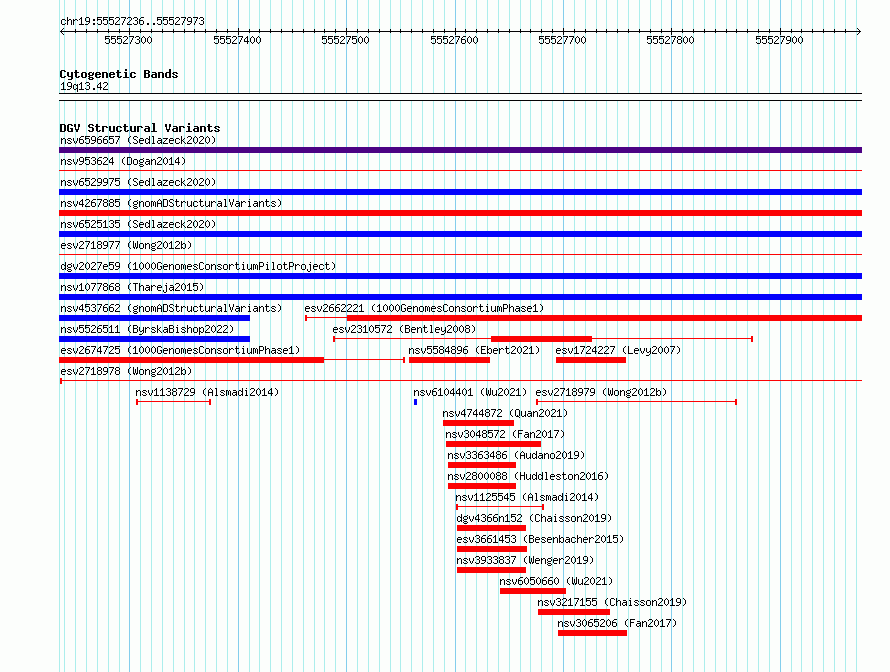Open the nsv953624 (Dogan2014) variant label
The width and height of the screenshot is (890, 672).
(123, 161)
